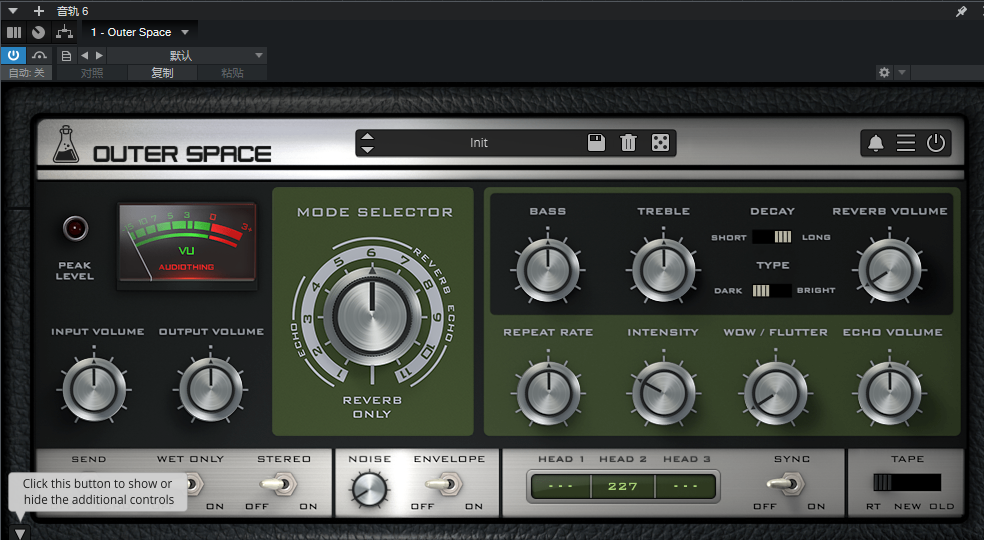Click the flask AudioThing logo
984x540 pixels.
65,144
